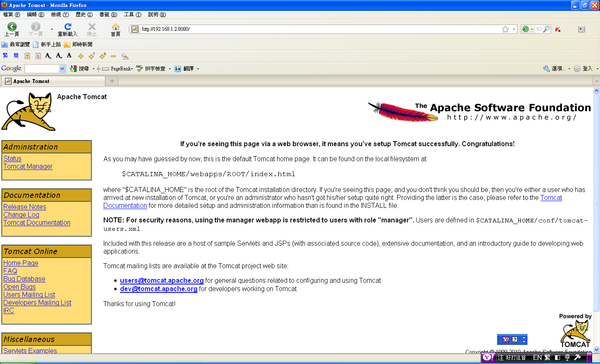Open the Getting Started bookmark
Viewport: 600px width, 364px height.
47,44
